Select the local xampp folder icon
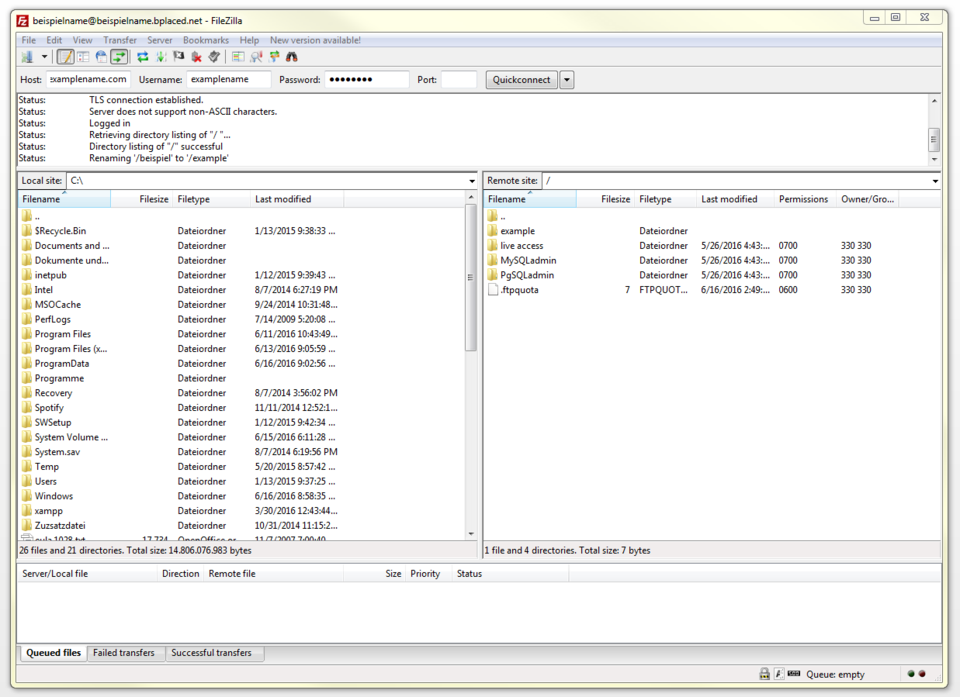This screenshot has width=960, height=697. tap(27, 510)
